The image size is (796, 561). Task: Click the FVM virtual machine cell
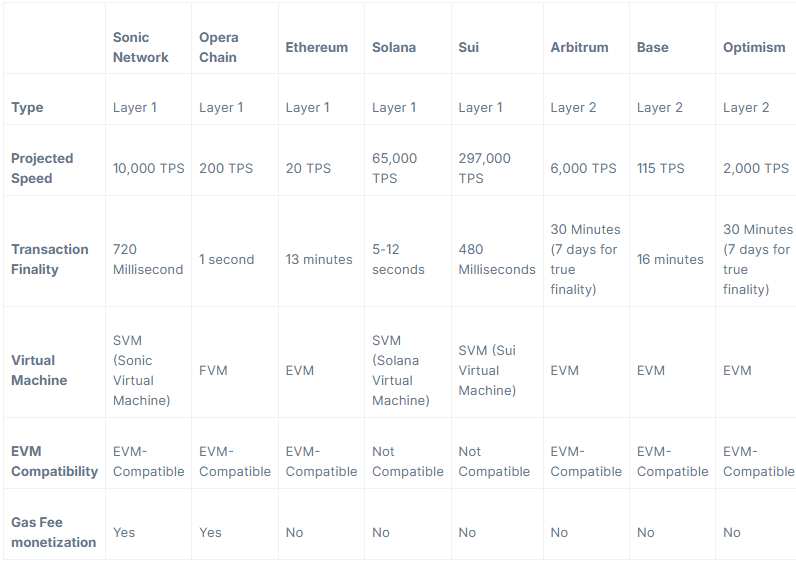coord(213,370)
